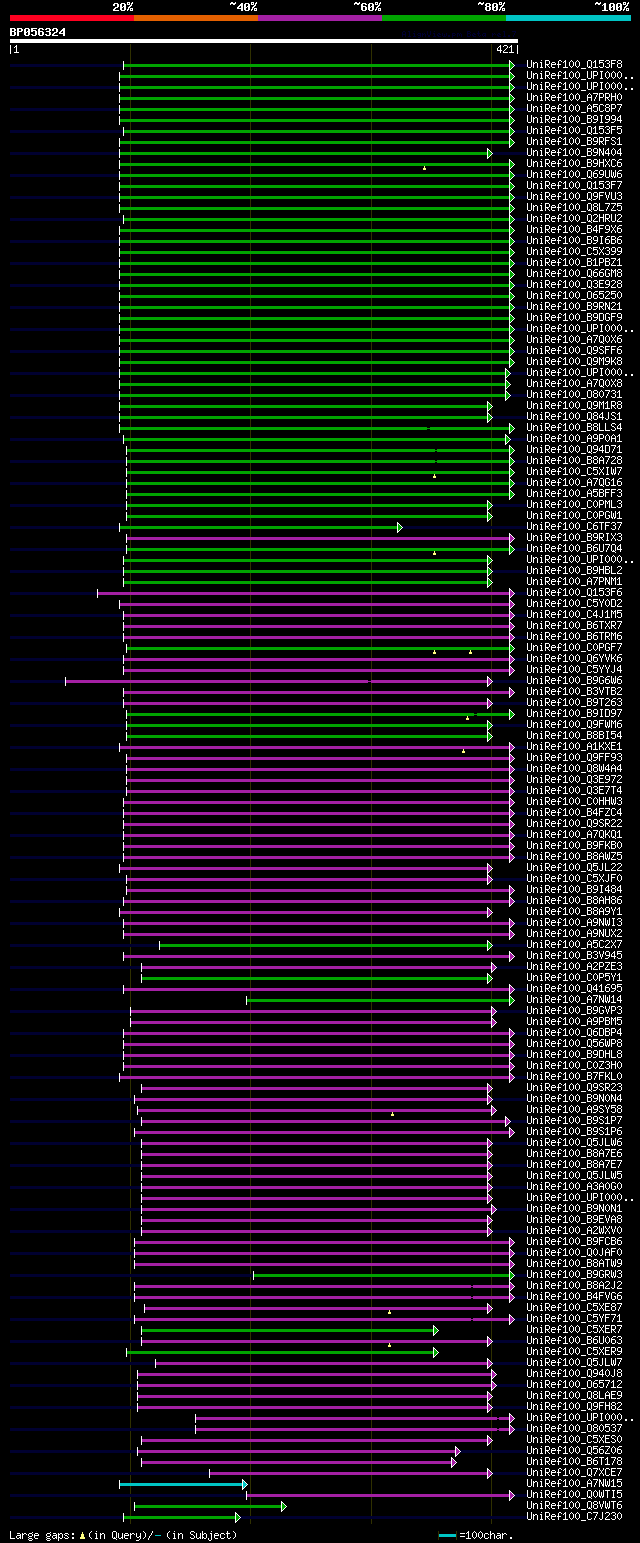Click the UniRef100_B9N404 label
The width and height of the screenshot is (640, 1543).
(574, 153)
